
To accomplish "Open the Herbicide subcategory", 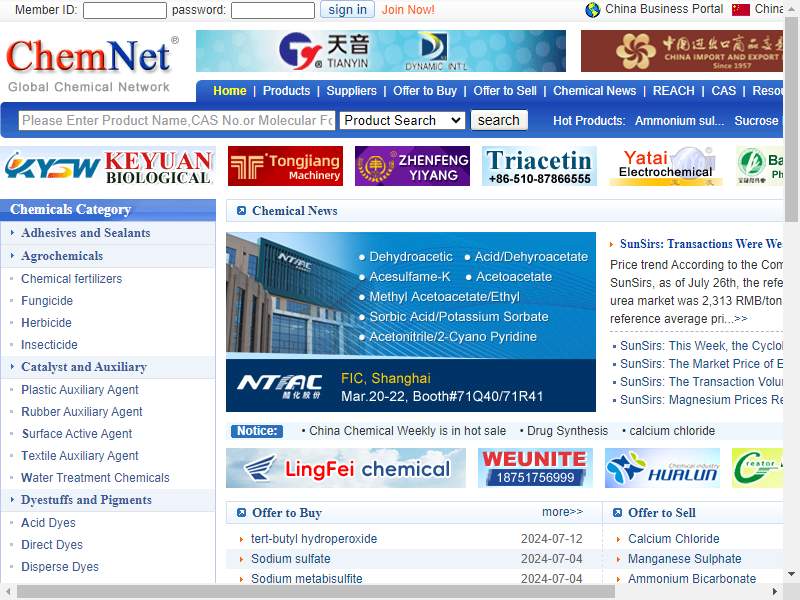I will [46, 322].
